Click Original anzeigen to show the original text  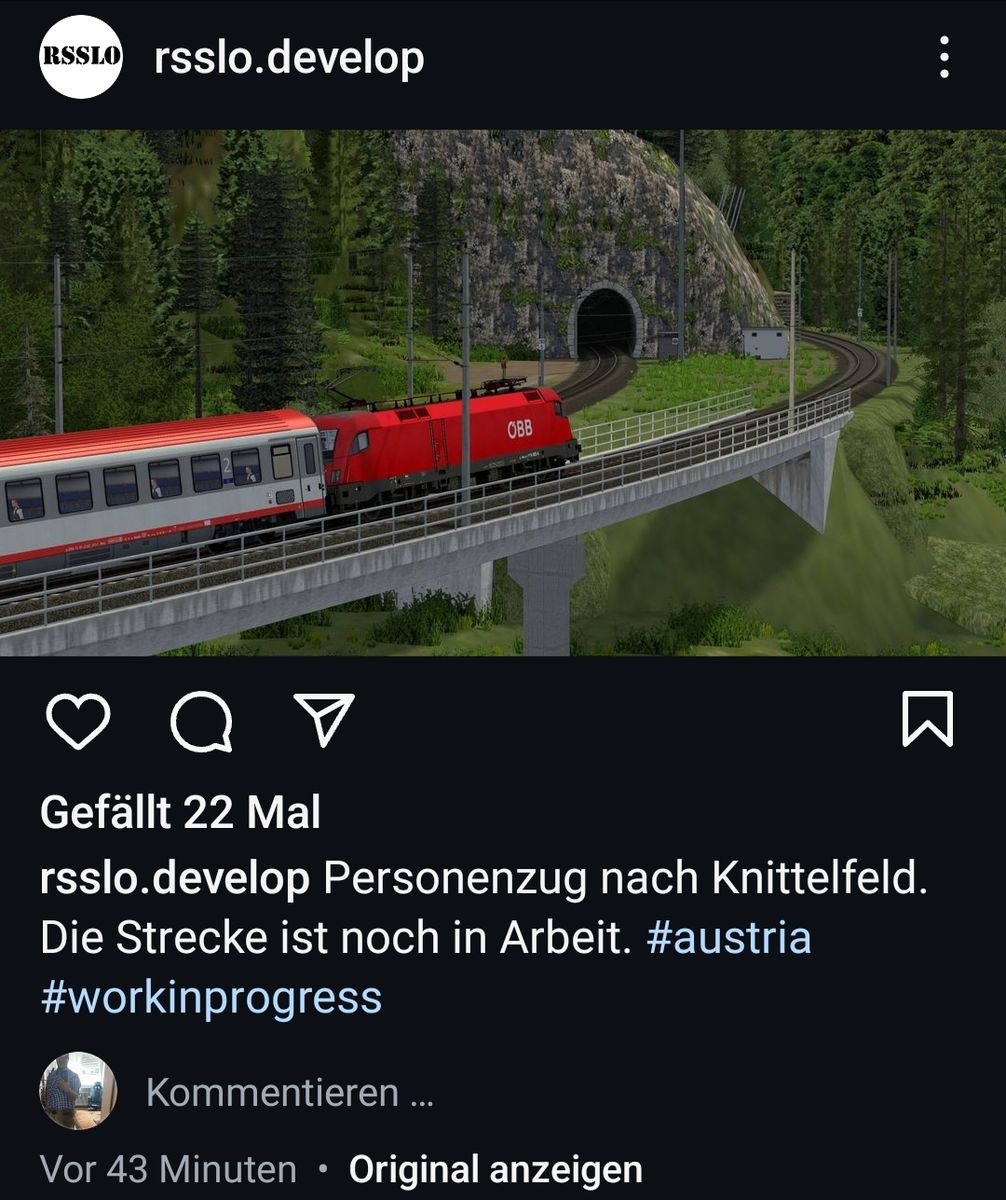[x=495, y=1168]
